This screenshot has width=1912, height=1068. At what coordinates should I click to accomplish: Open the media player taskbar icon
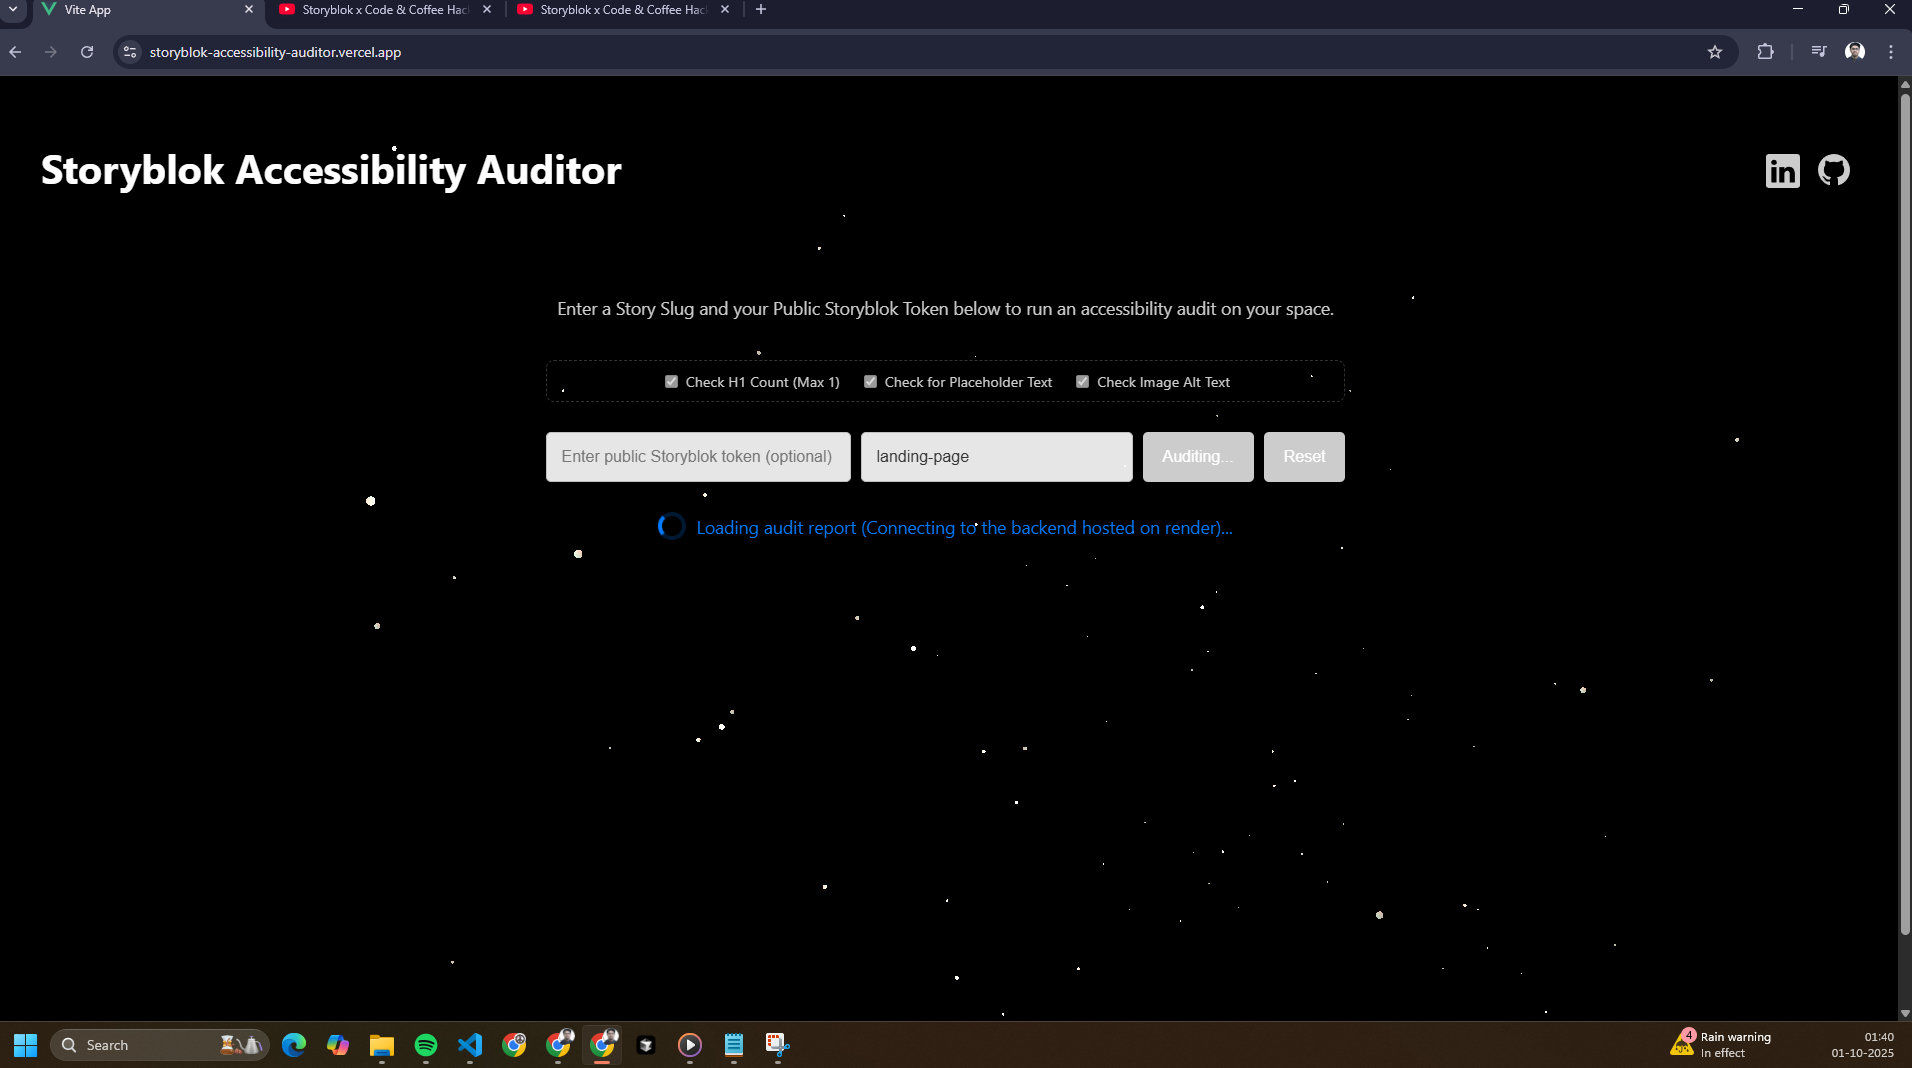pos(690,1045)
